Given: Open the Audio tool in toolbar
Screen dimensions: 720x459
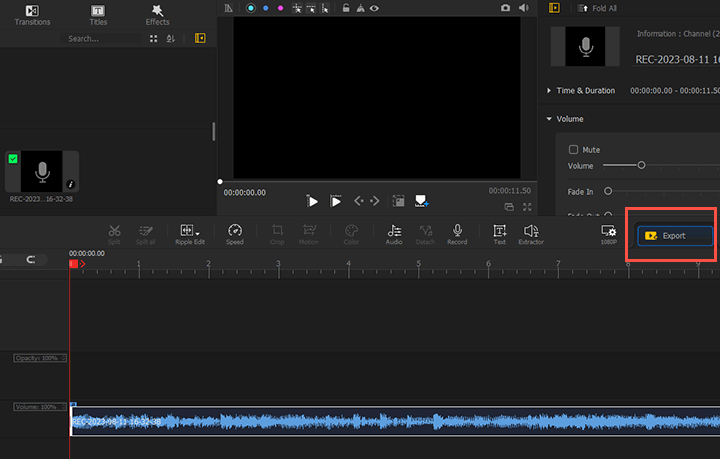Looking at the screenshot, I should 394,231.
